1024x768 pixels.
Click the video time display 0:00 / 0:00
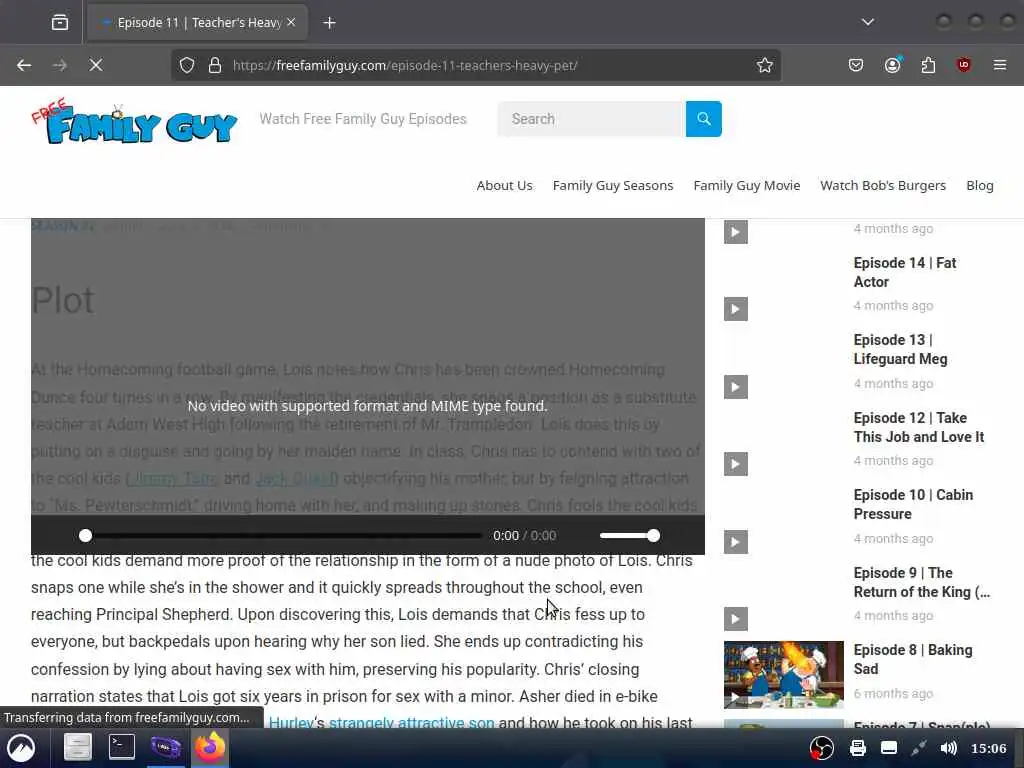pyautogui.click(x=524, y=536)
